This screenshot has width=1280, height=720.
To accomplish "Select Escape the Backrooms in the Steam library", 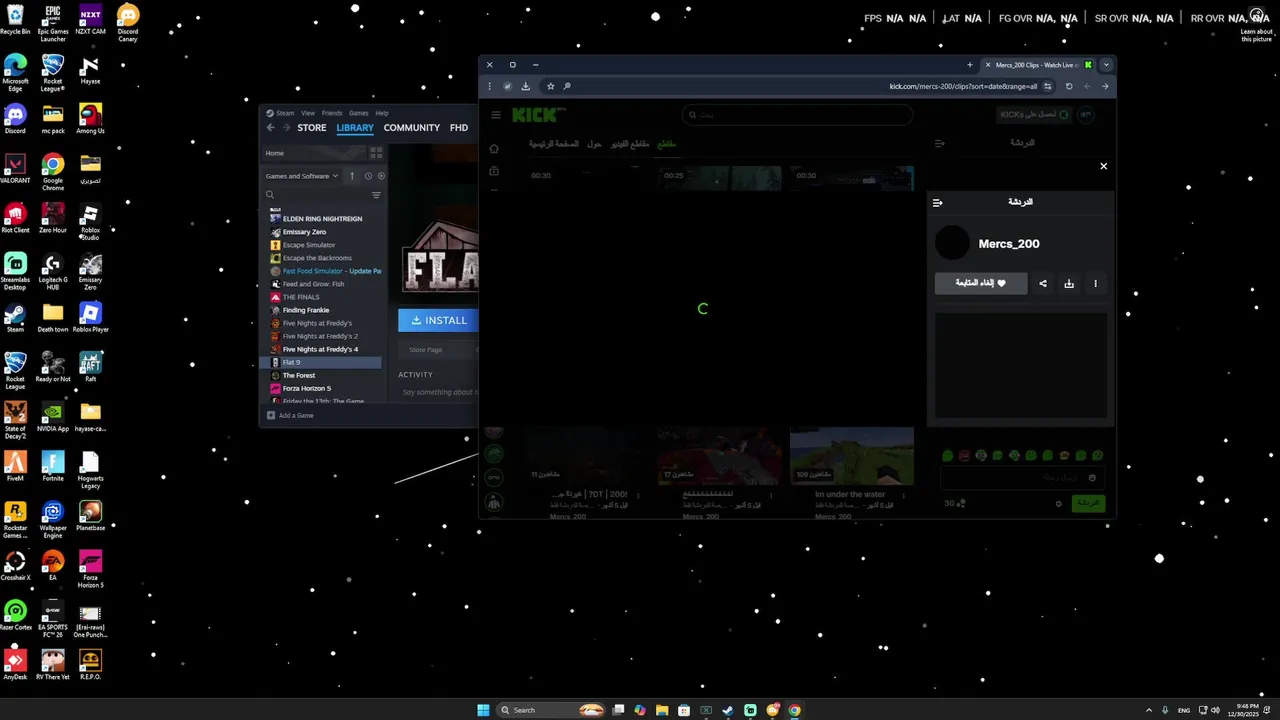I will point(317,258).
